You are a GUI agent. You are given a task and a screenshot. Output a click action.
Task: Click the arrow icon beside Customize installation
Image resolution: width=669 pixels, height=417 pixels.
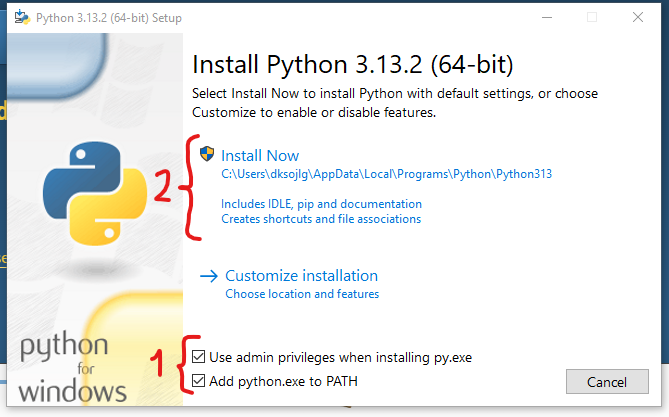209,276
